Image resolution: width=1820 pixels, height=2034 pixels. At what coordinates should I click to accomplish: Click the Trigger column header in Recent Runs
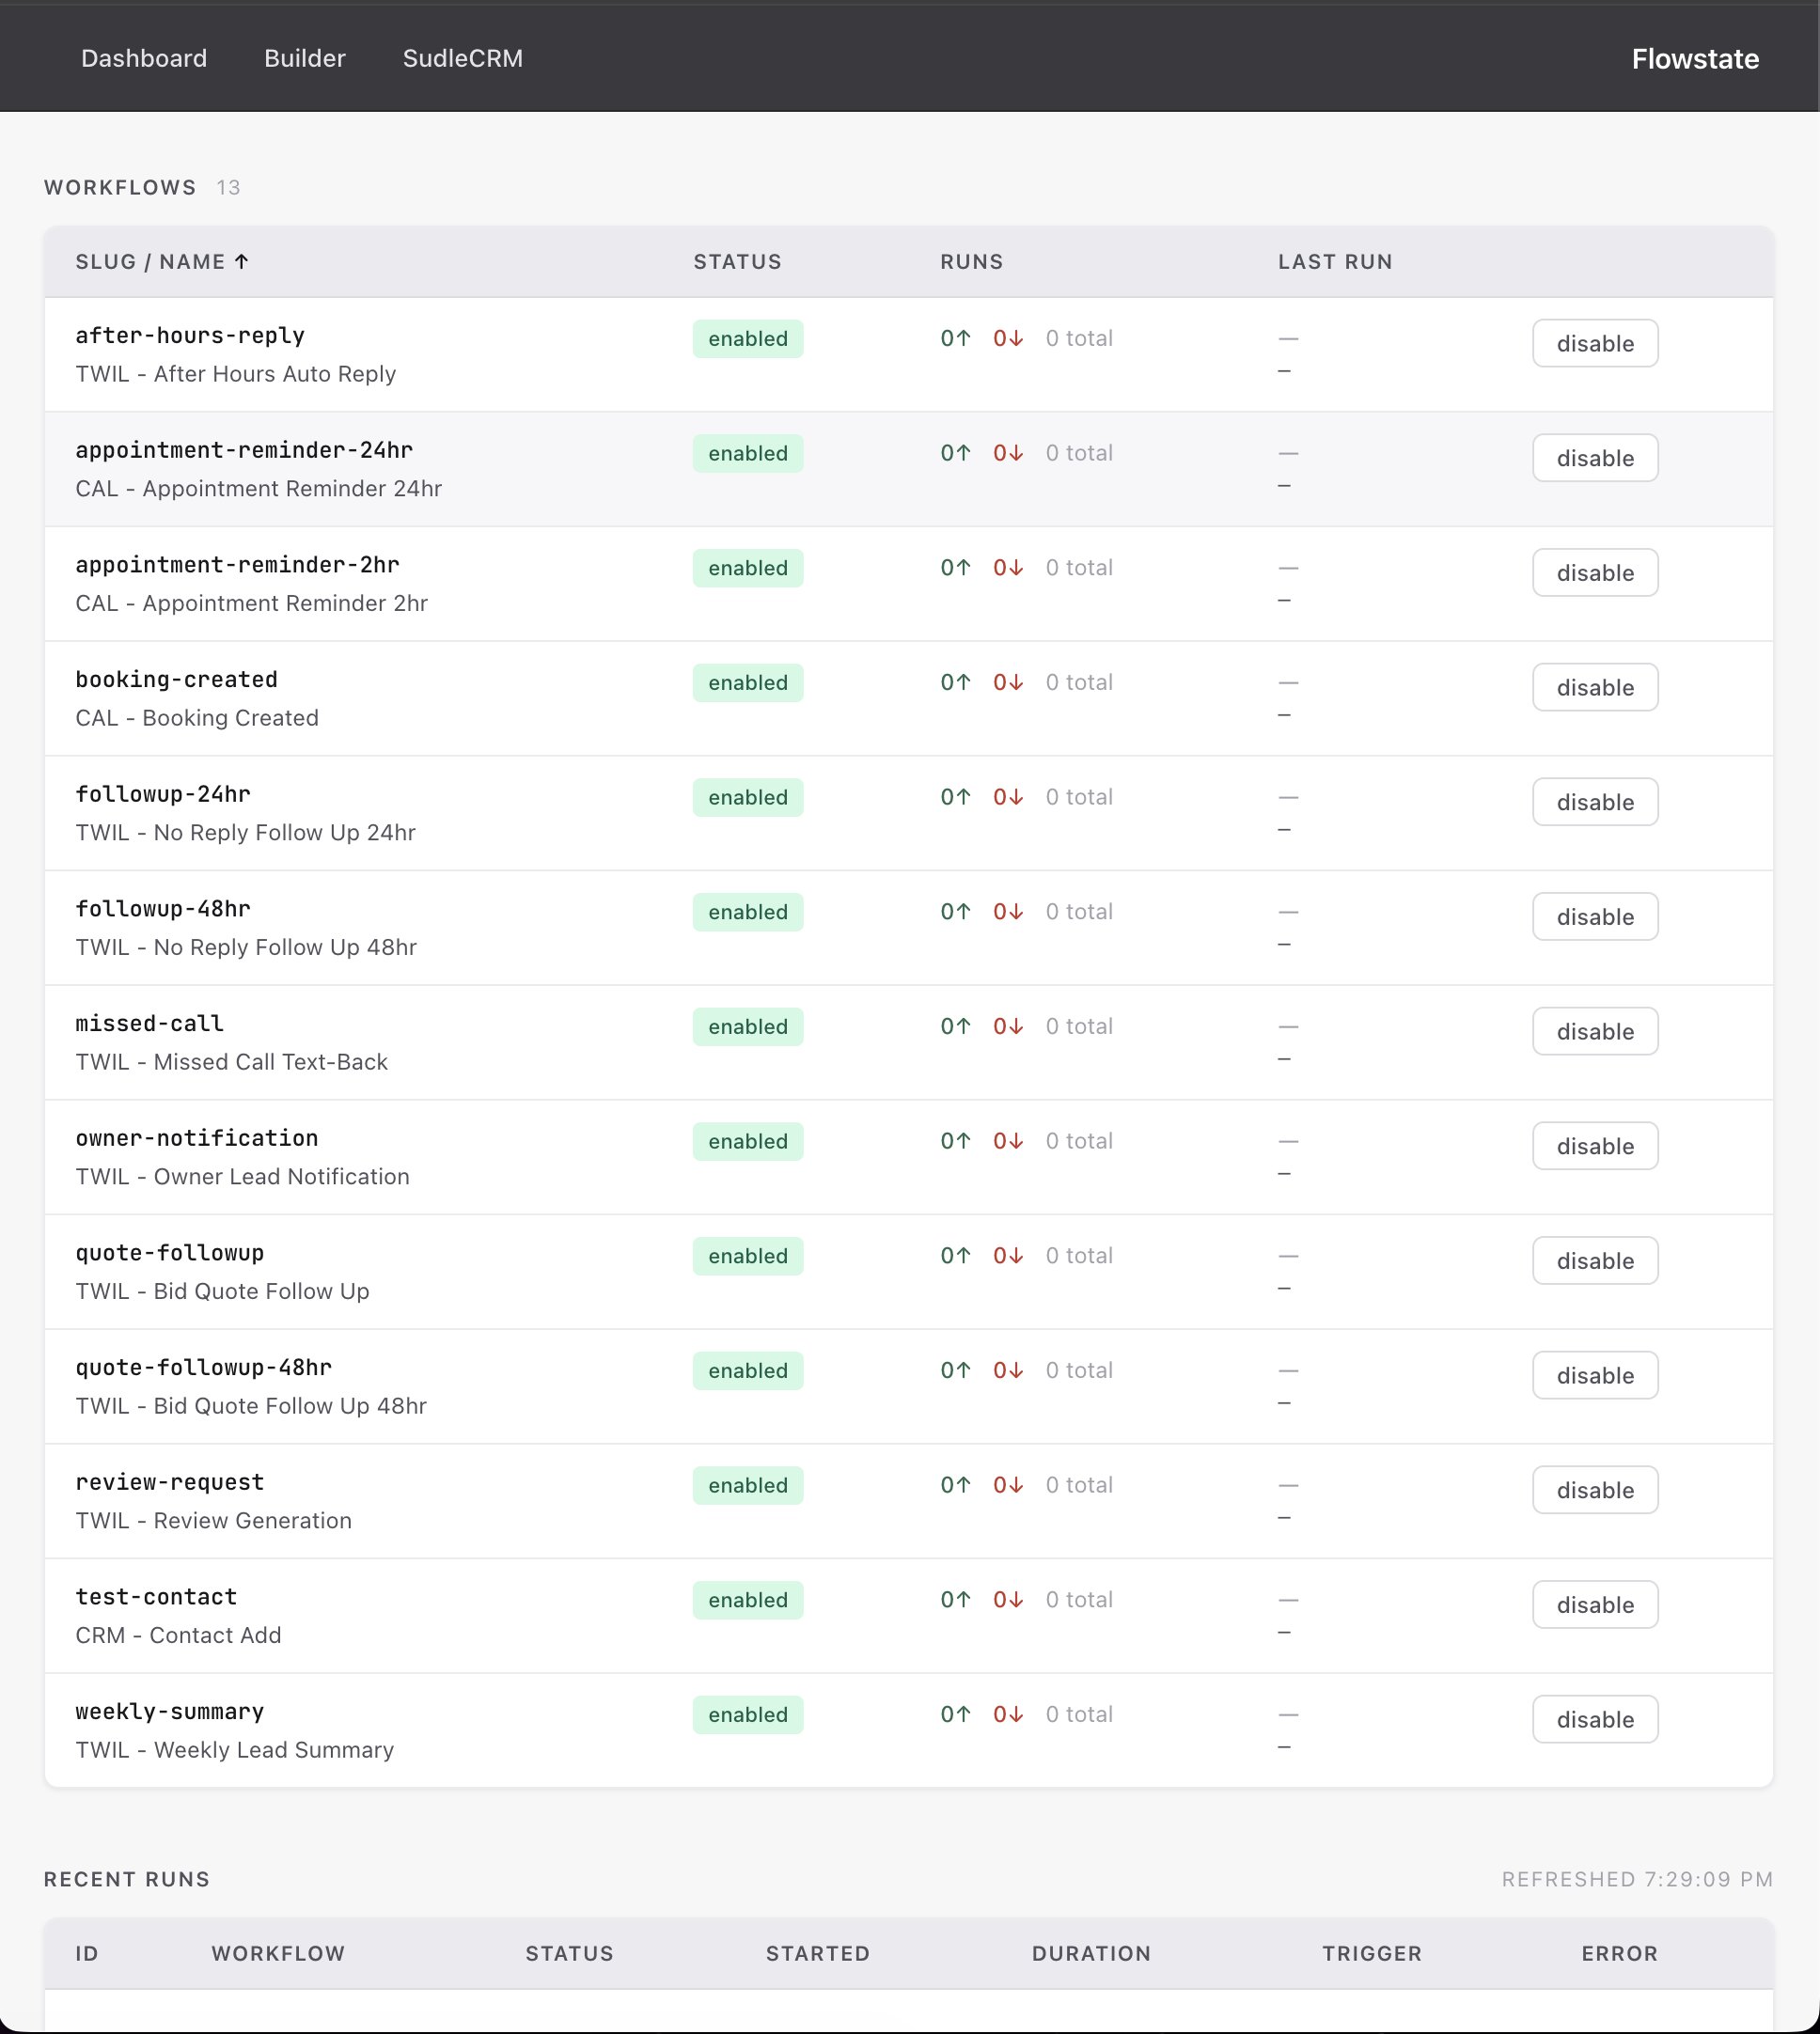pos(1372,1953)
